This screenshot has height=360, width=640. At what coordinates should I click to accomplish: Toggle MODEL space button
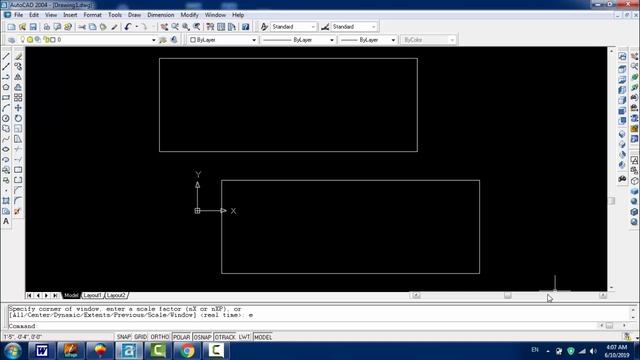[x=263, y=337]
